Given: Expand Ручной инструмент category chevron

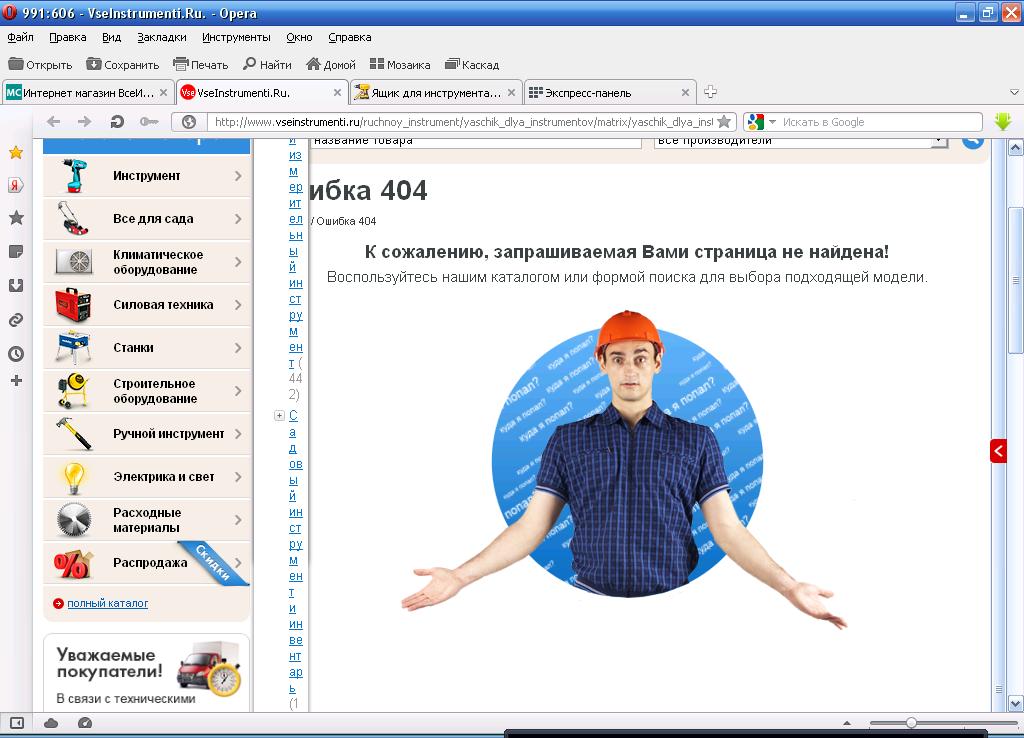Looking at the screenshot, I should (238, 434).
